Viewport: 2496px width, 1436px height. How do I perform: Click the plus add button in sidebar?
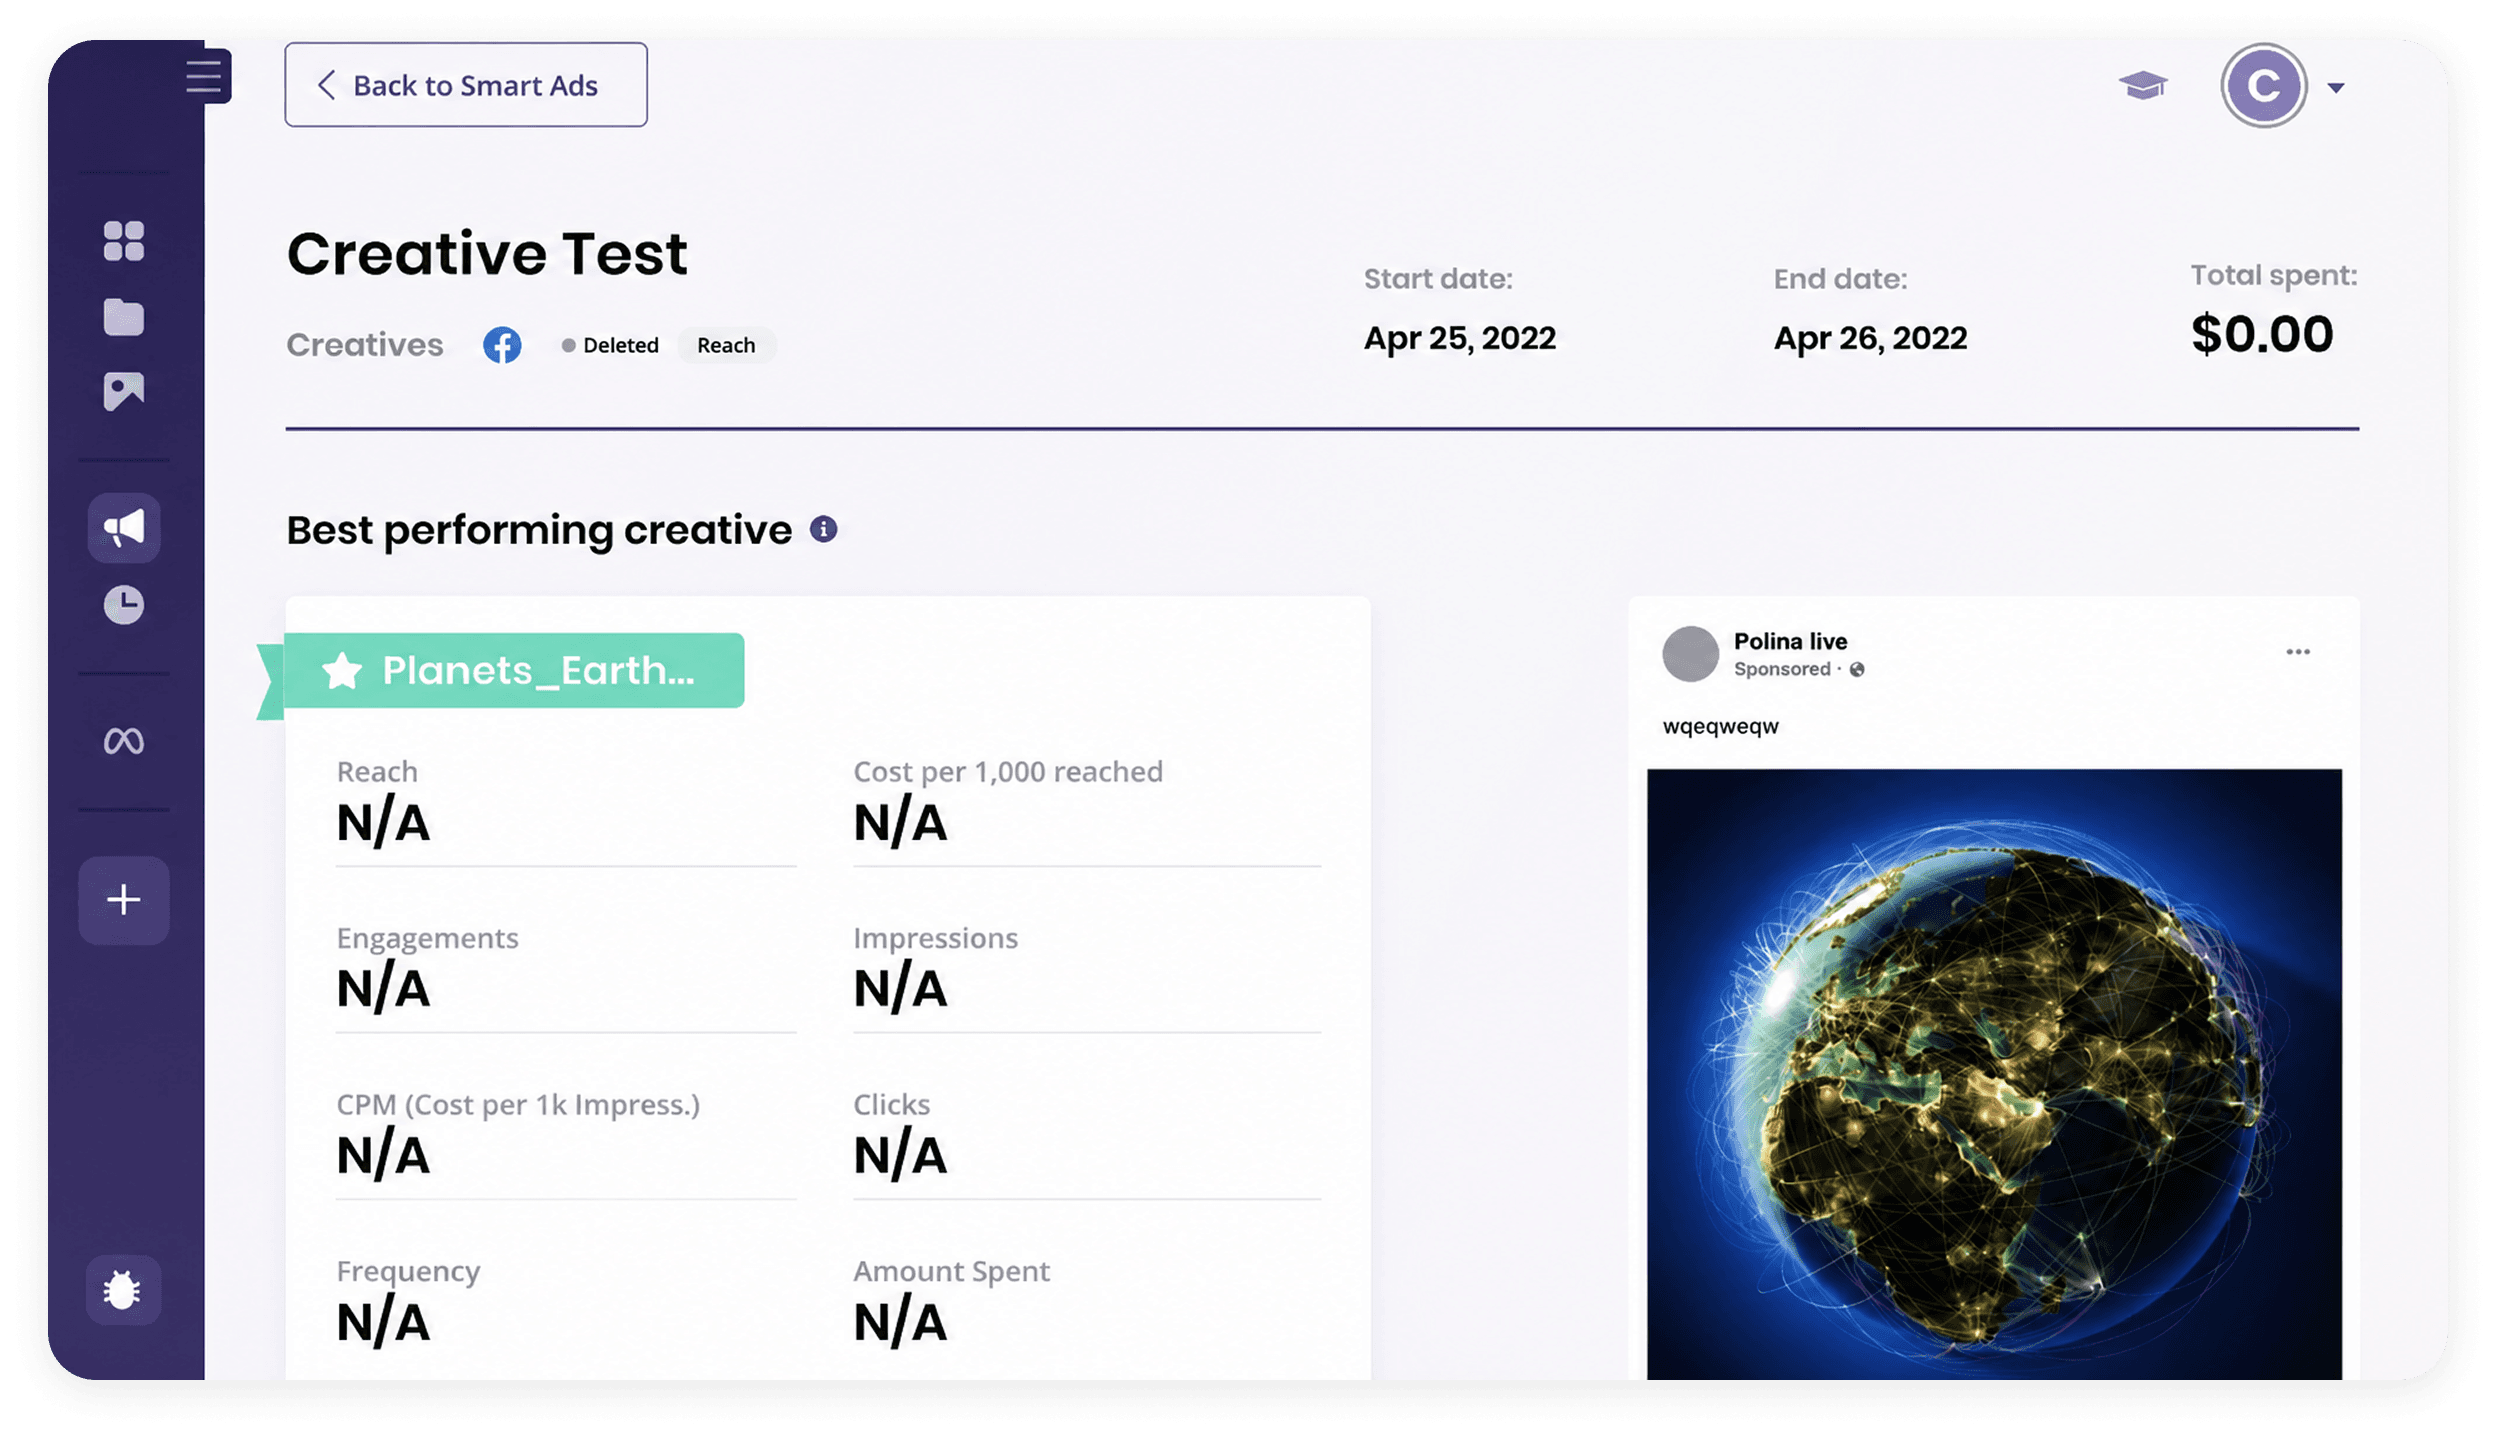124,900
